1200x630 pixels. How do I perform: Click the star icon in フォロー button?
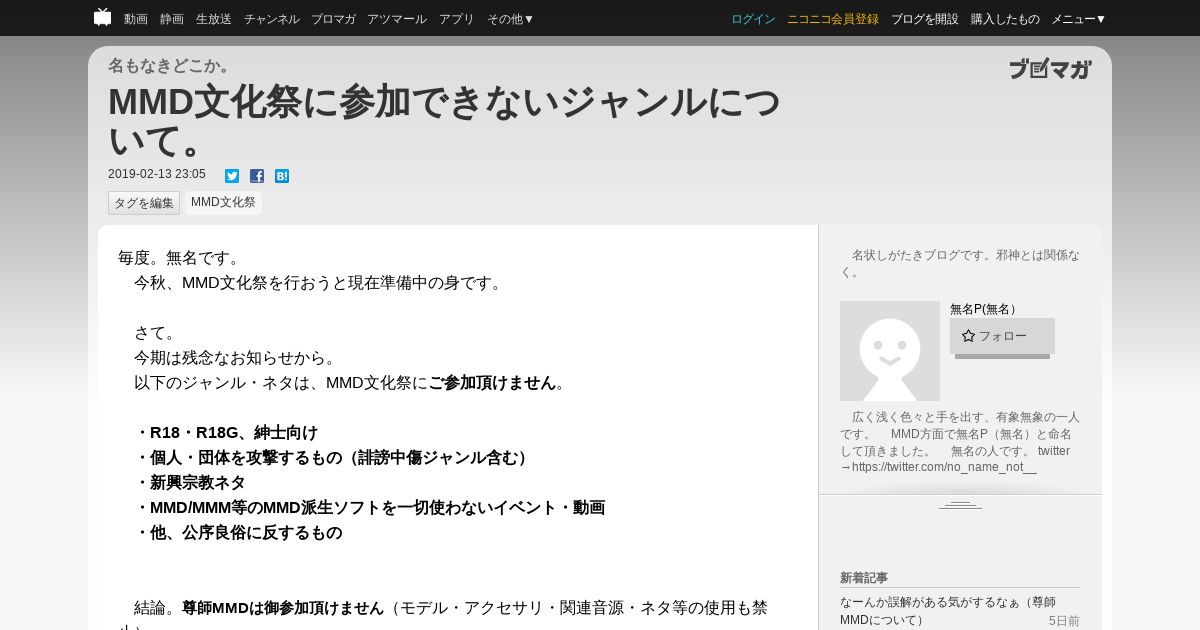click(x=968, y=336)
